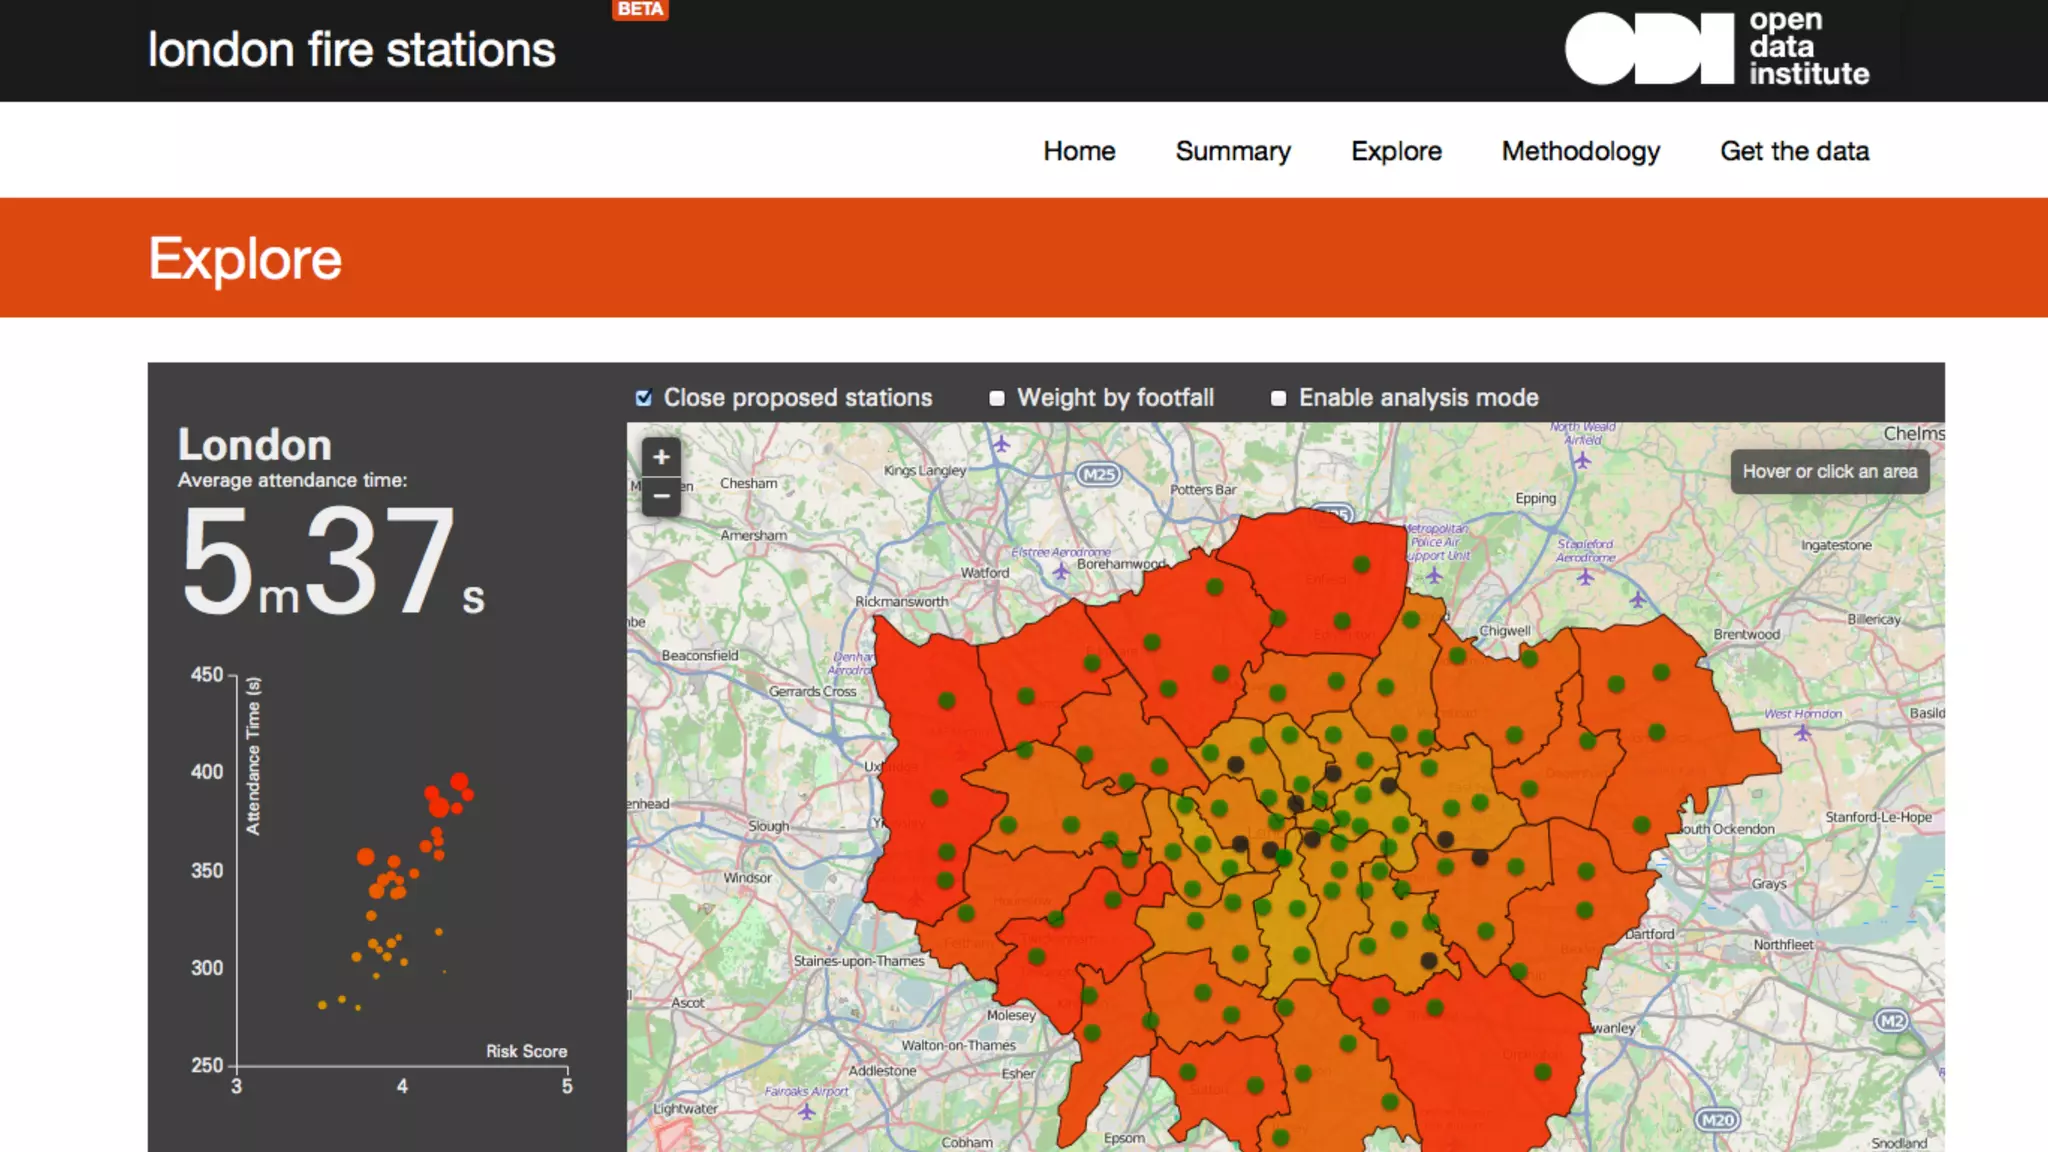Click the london fire stations title

pos(351,50)
